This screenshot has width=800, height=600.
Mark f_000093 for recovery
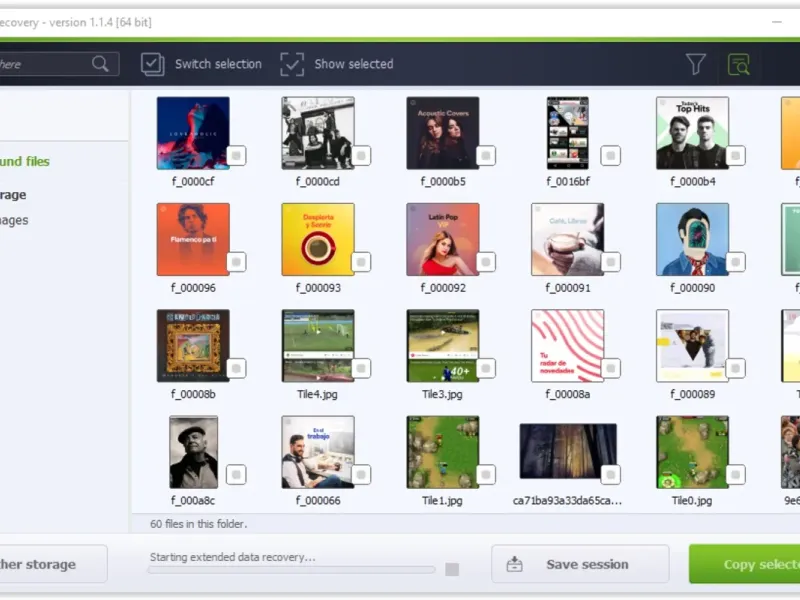(x=361, y=262)
